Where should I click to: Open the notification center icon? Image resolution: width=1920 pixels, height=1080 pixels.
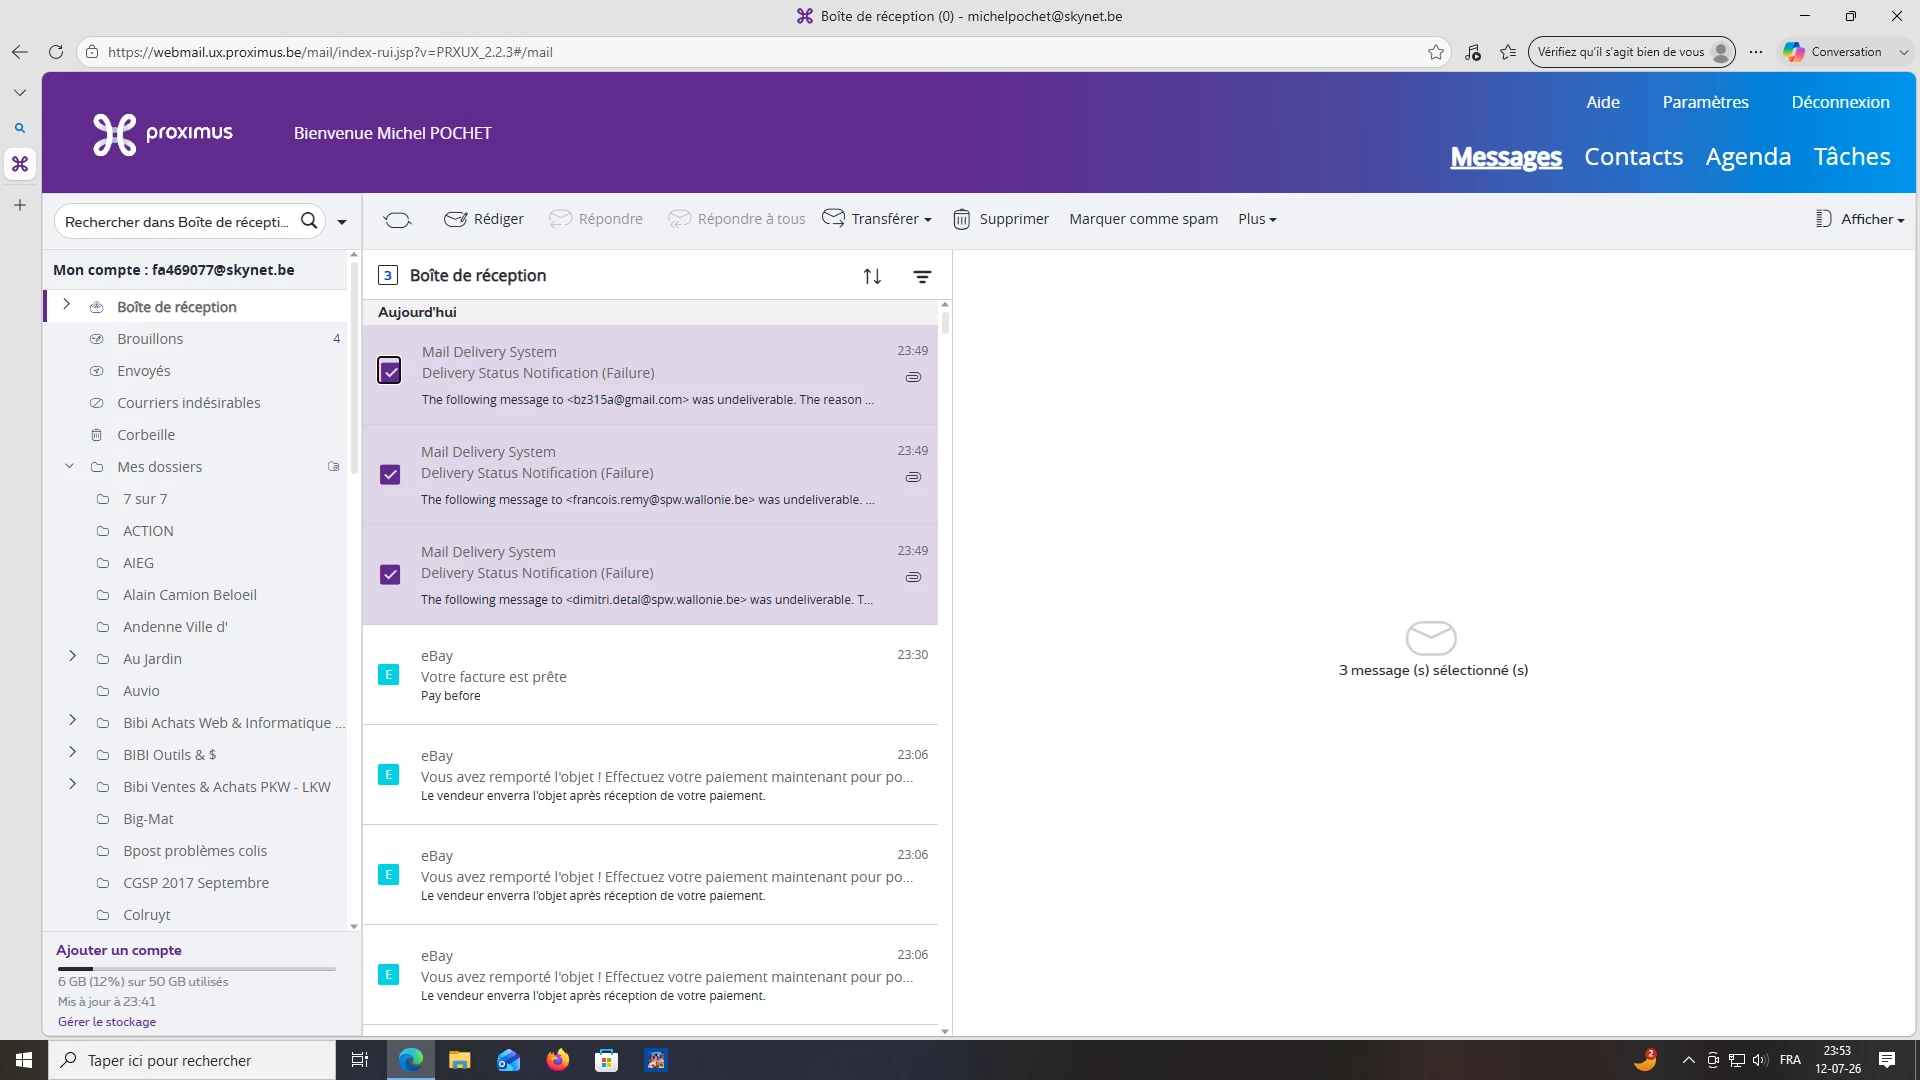tap(1887, 1060)
